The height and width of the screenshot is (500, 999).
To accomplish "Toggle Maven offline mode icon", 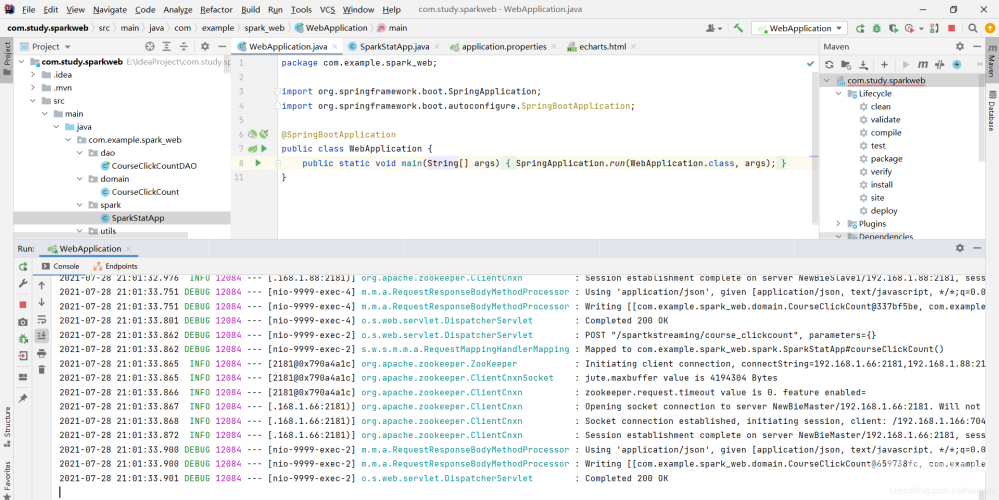I will tap(940, 64).
